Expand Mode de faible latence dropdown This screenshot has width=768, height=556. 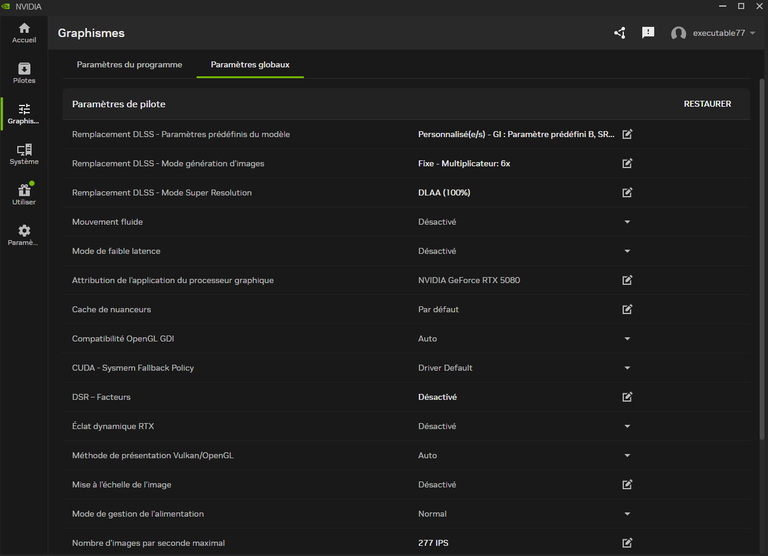click(x=627, y=251)
